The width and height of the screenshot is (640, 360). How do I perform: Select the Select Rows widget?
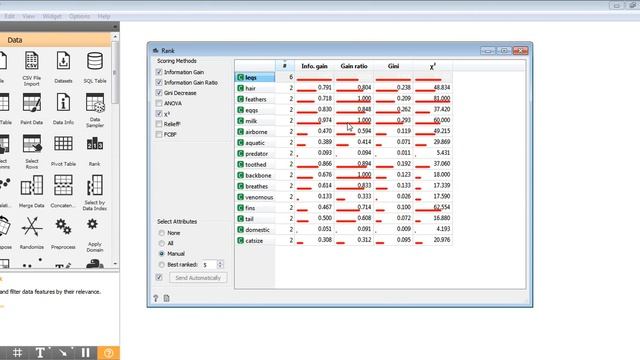pyautogui.click(x=31, y=151)
